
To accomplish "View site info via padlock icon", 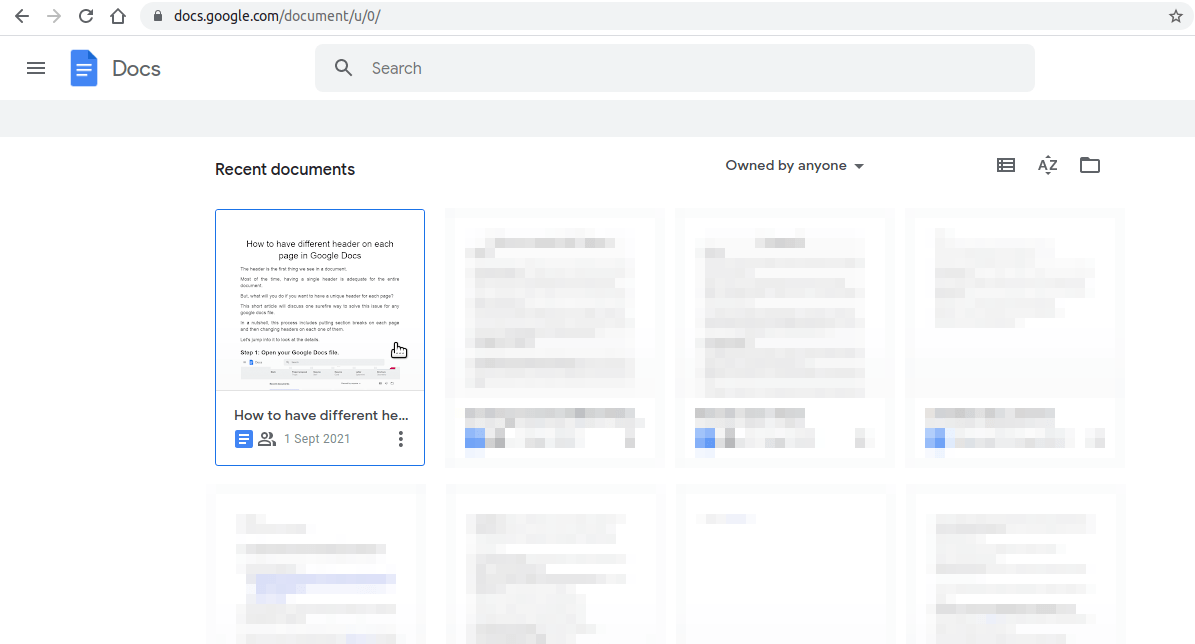I will (x=158, y=16).
